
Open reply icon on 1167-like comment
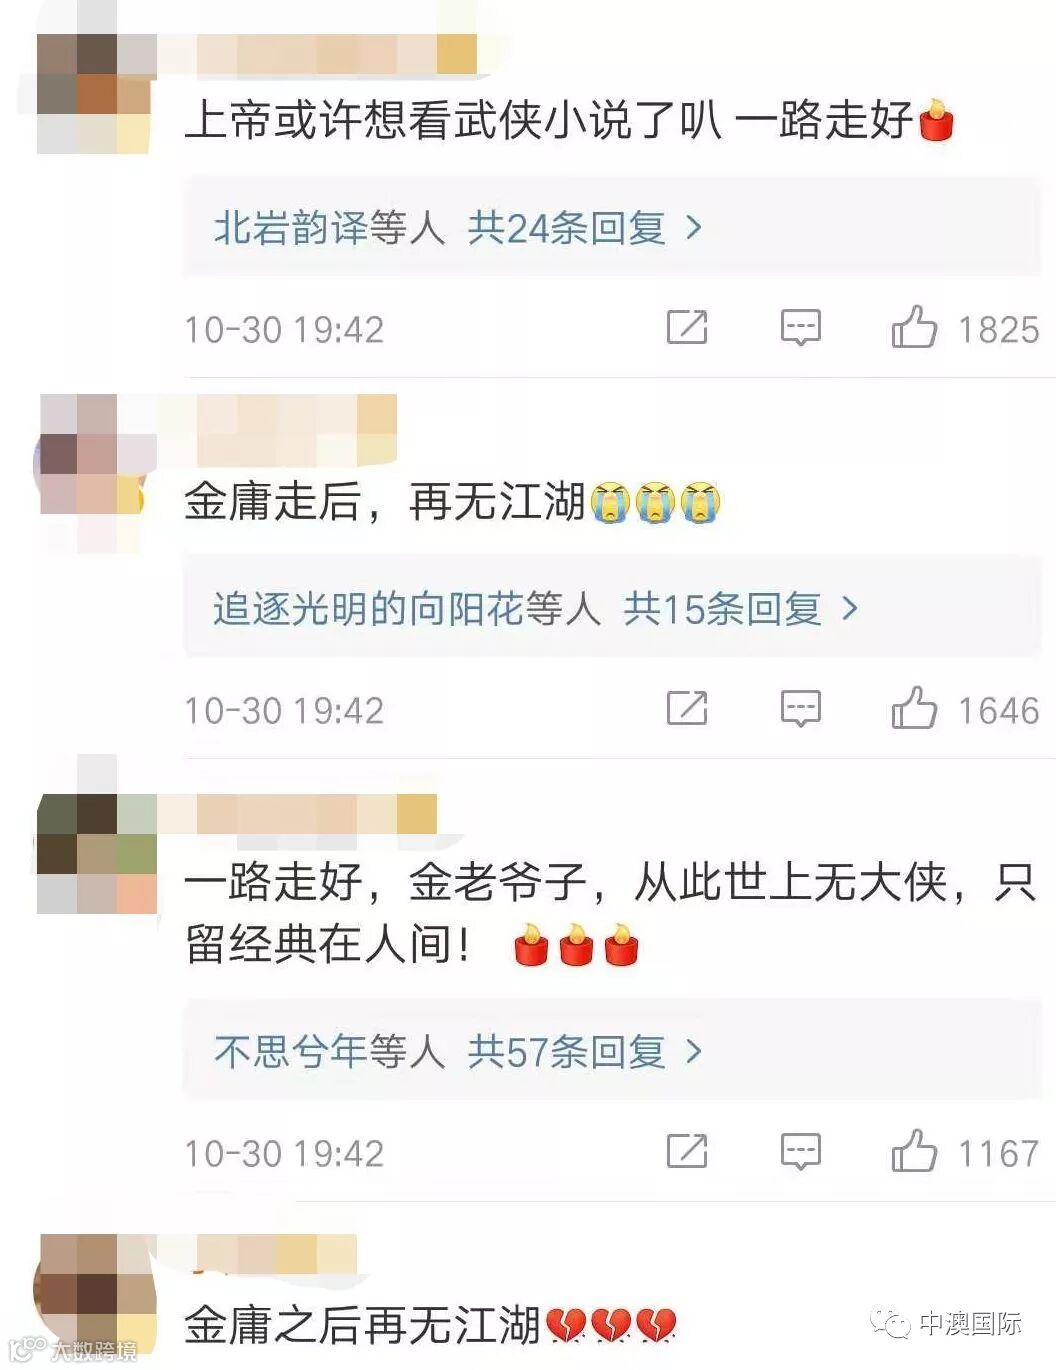[x=800, y=1152]
